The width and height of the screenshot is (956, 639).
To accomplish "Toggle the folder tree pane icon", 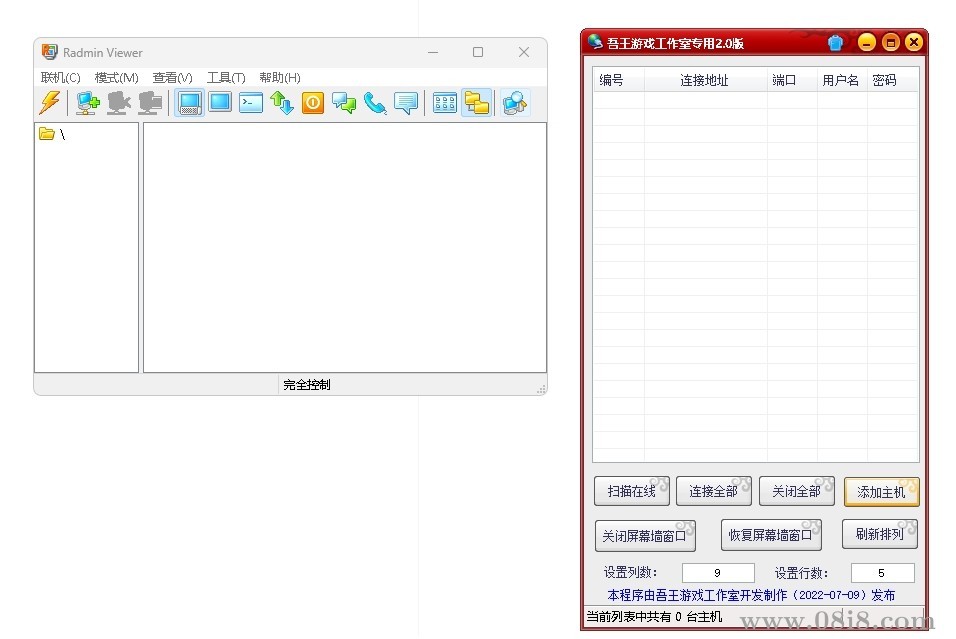I will 477,102.
